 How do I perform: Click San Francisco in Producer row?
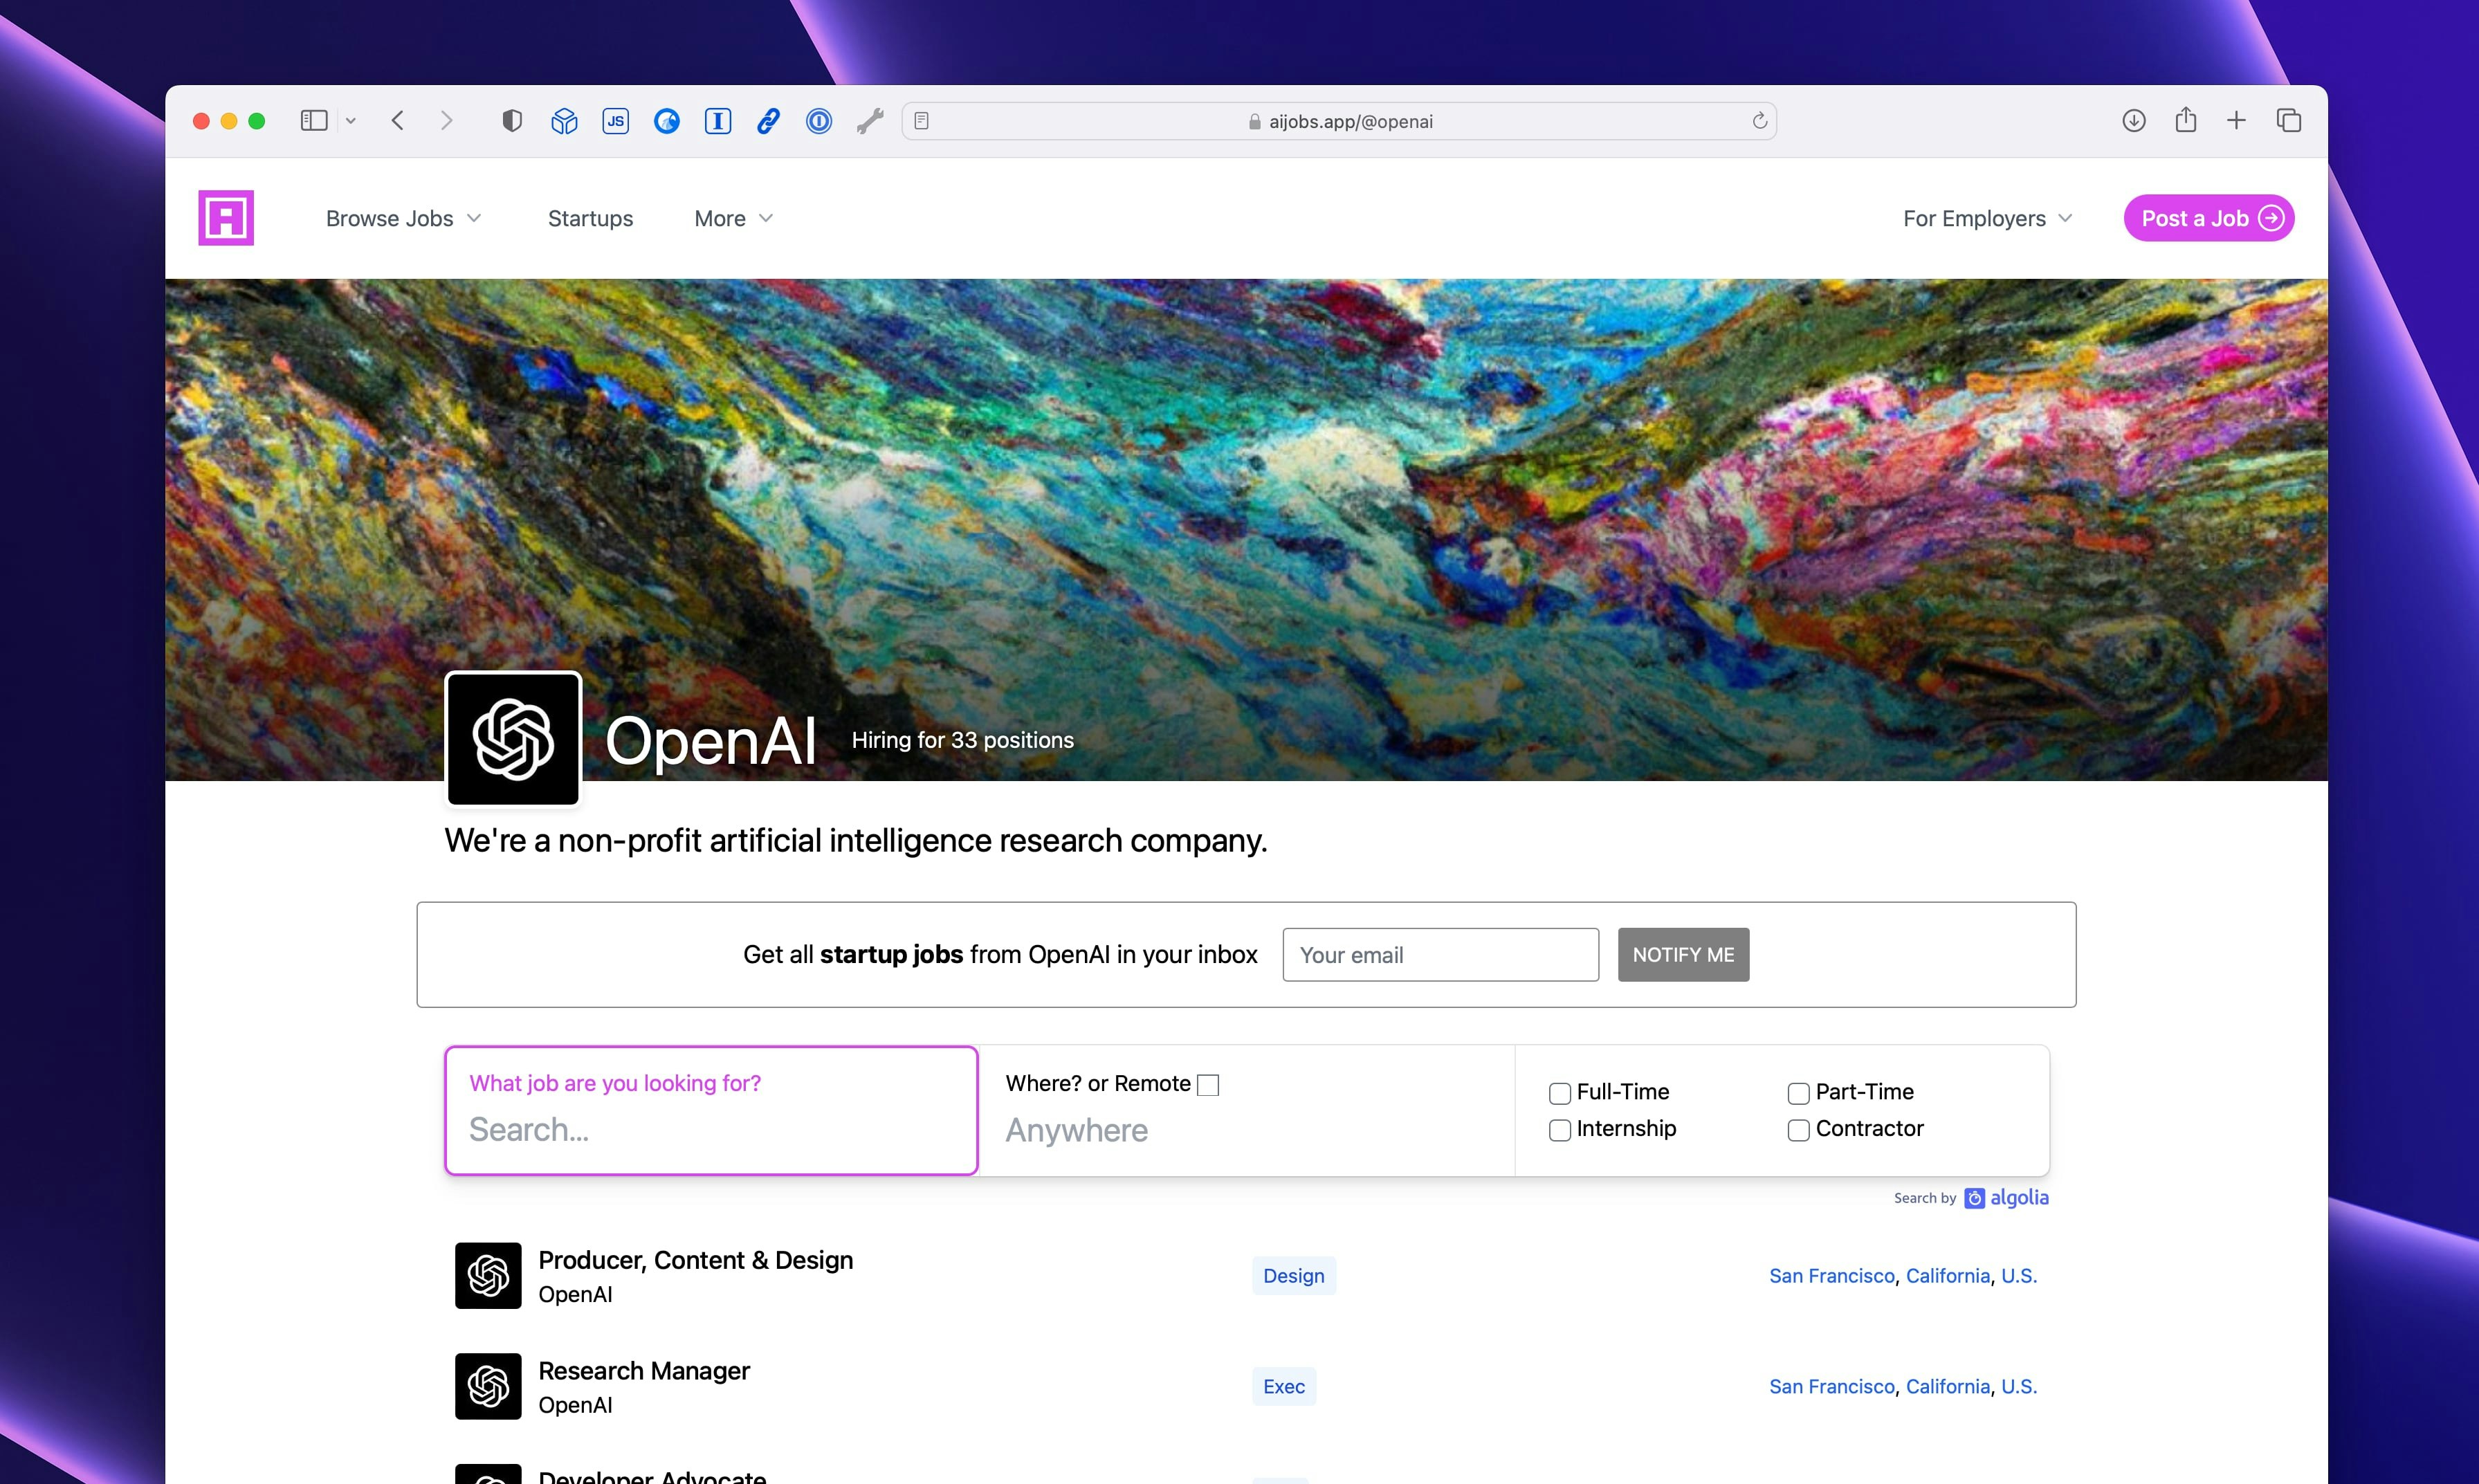pyautogui.click(x=1832, y=1276)
